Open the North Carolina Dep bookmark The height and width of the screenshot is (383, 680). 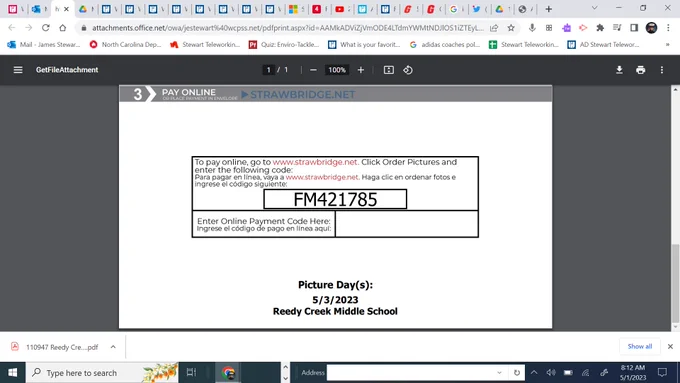tap(125, 45)
